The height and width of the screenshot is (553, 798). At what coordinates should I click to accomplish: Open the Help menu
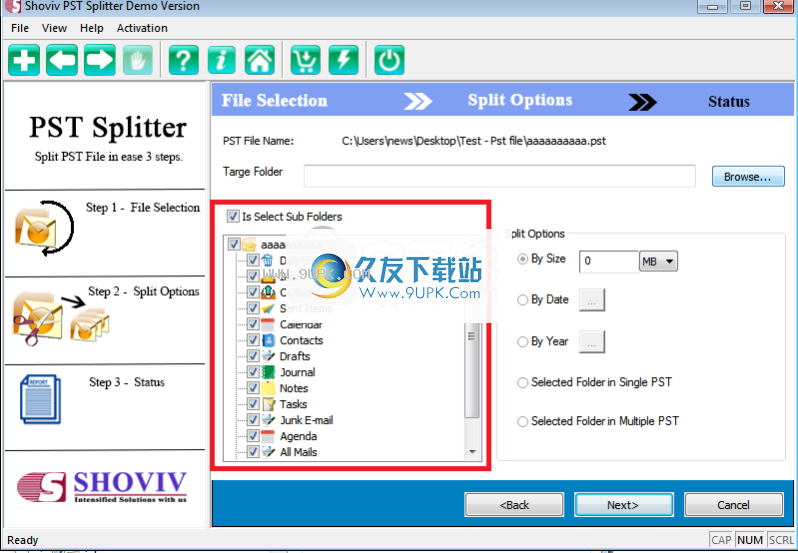coord(92,28)
